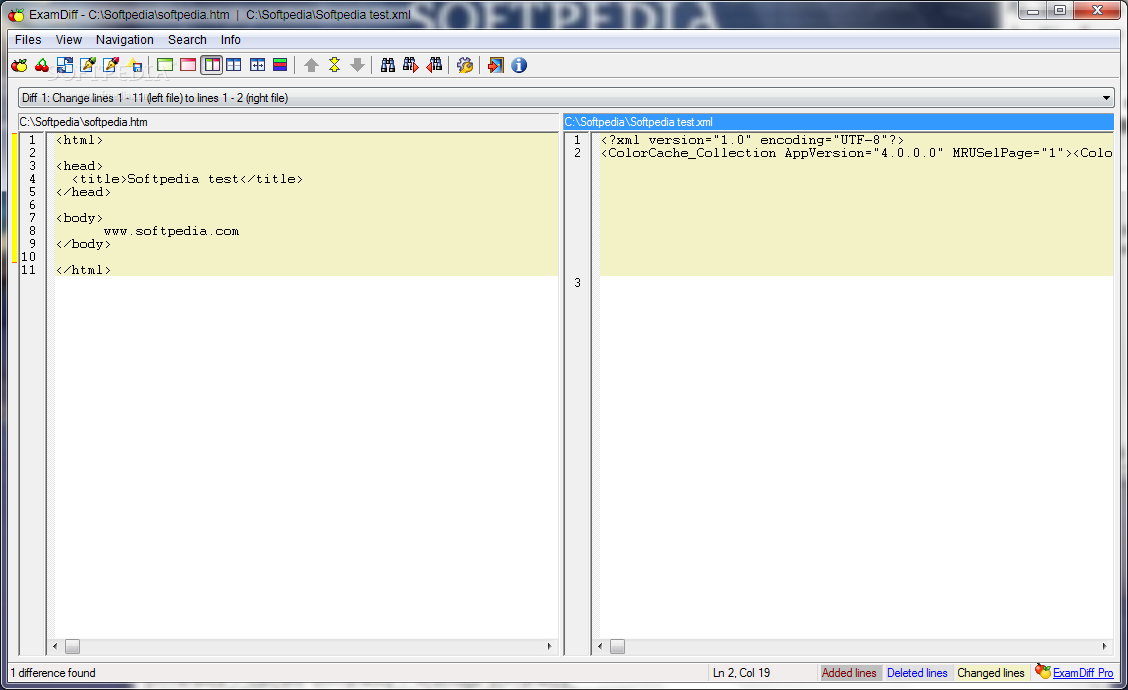Switch to horizontal split layout icon

pos(234,65)
